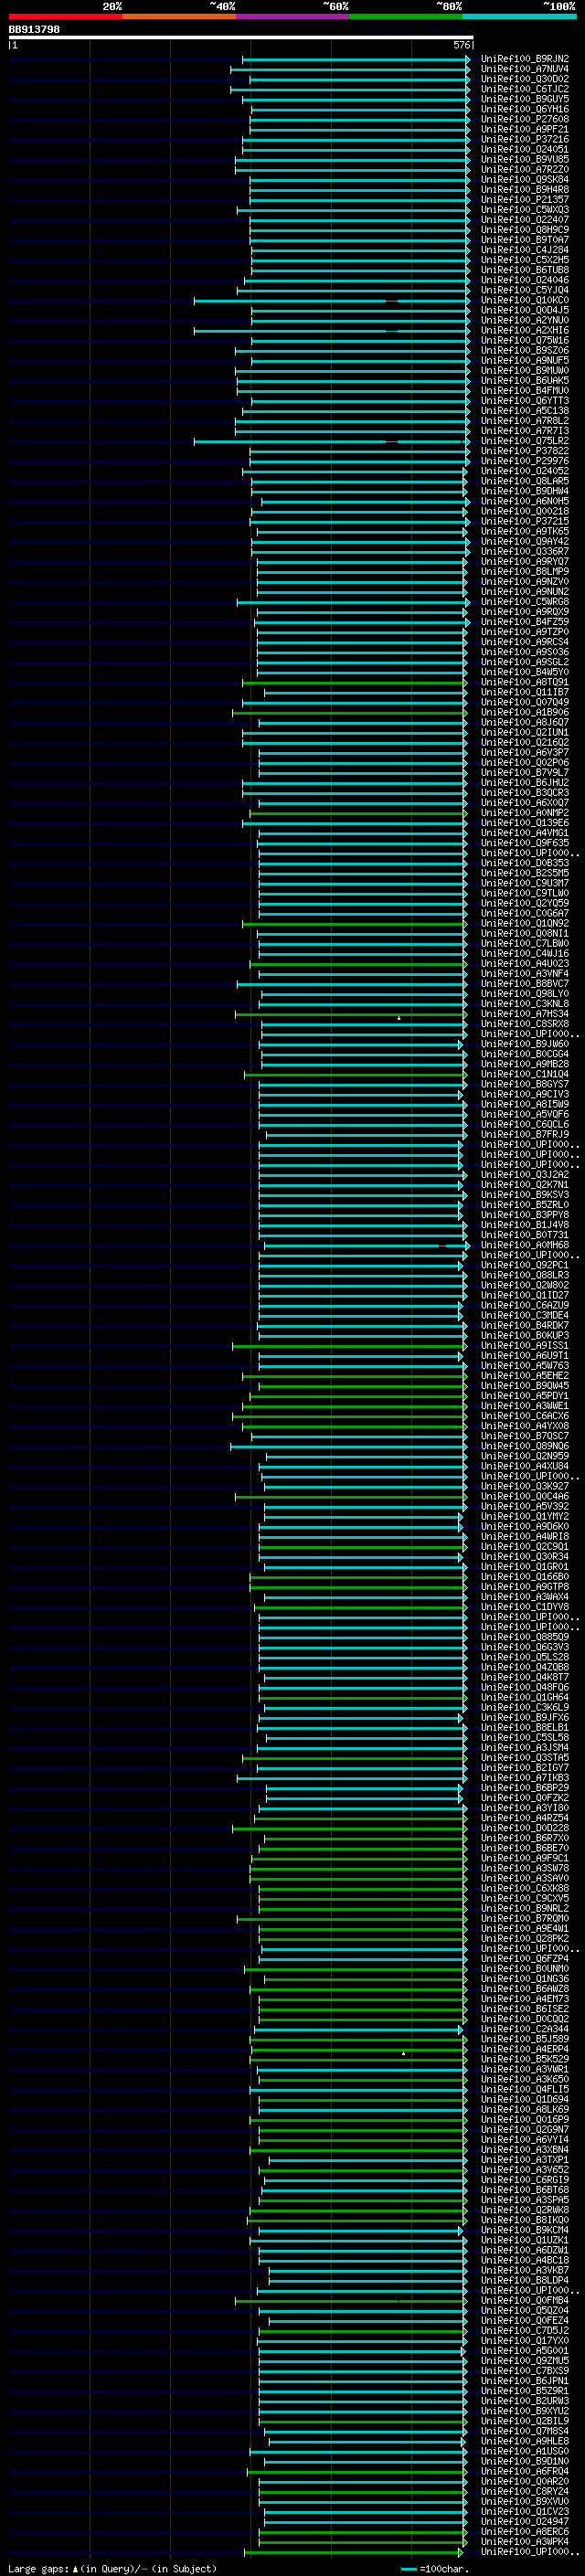Open hit UniRef100_C6TJC2
The height and width of the screenshot is (2576, 585).
point(525,89)
